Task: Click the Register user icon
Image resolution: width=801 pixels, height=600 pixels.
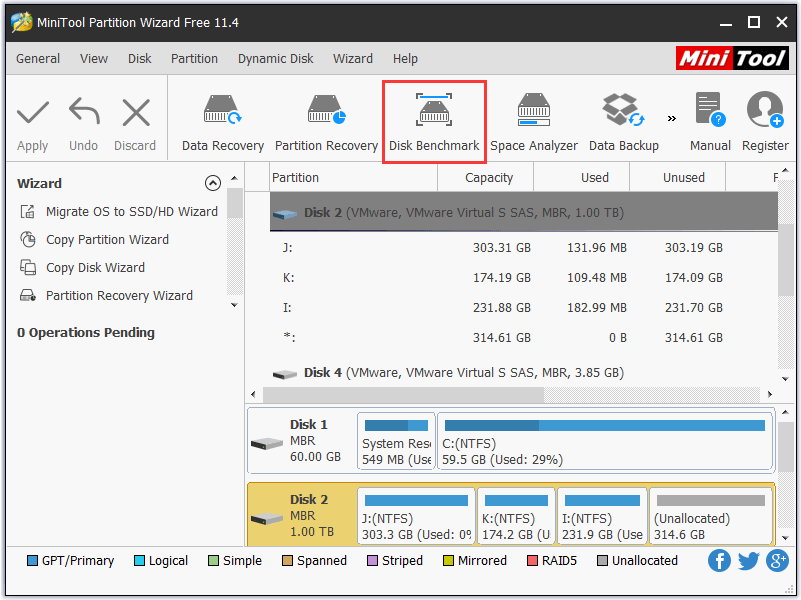Action: (x=765, y=109)
